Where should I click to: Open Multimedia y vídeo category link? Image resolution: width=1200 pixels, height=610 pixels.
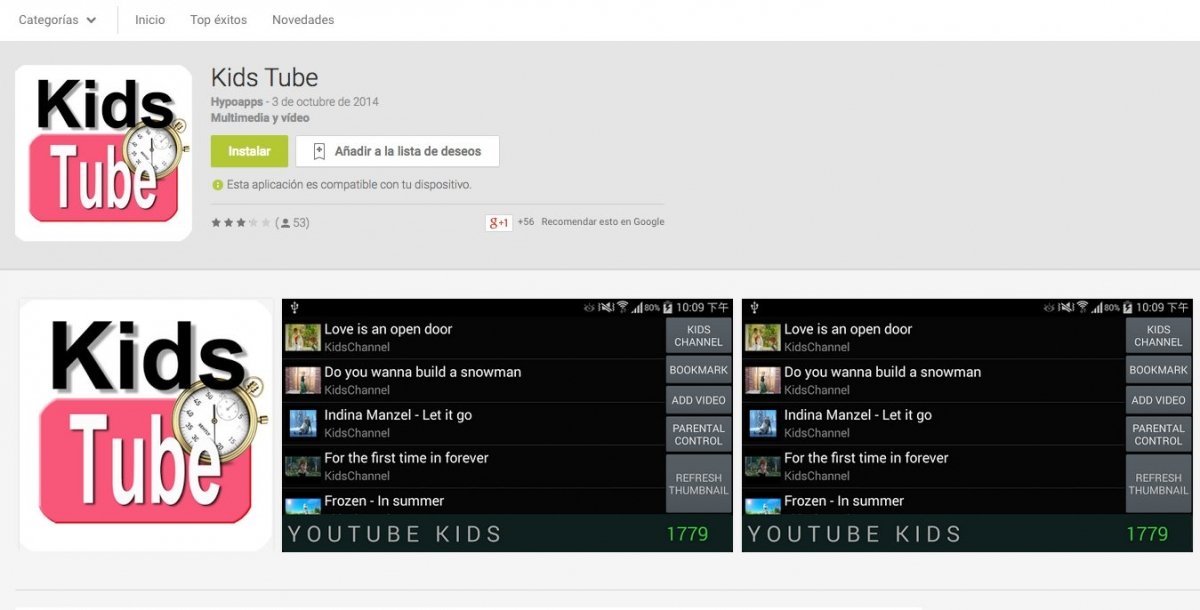point(260,118)
